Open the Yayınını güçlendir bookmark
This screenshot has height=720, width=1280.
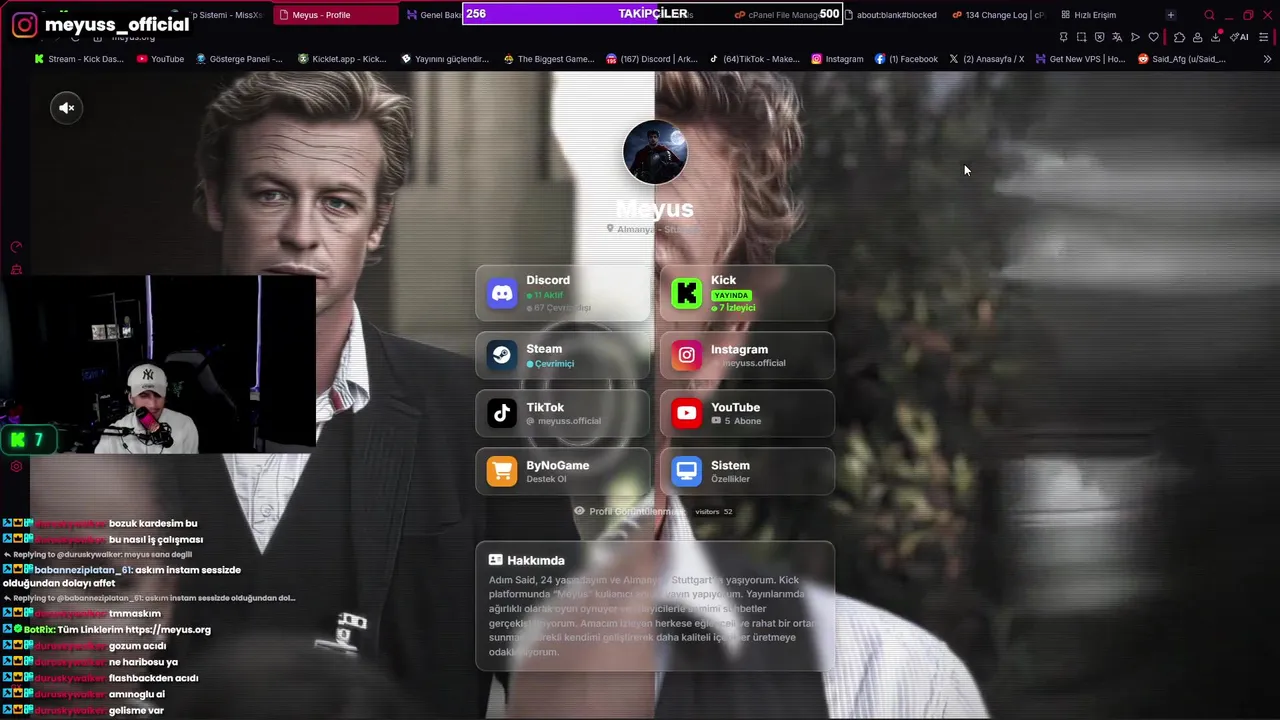tap(444, 59)
